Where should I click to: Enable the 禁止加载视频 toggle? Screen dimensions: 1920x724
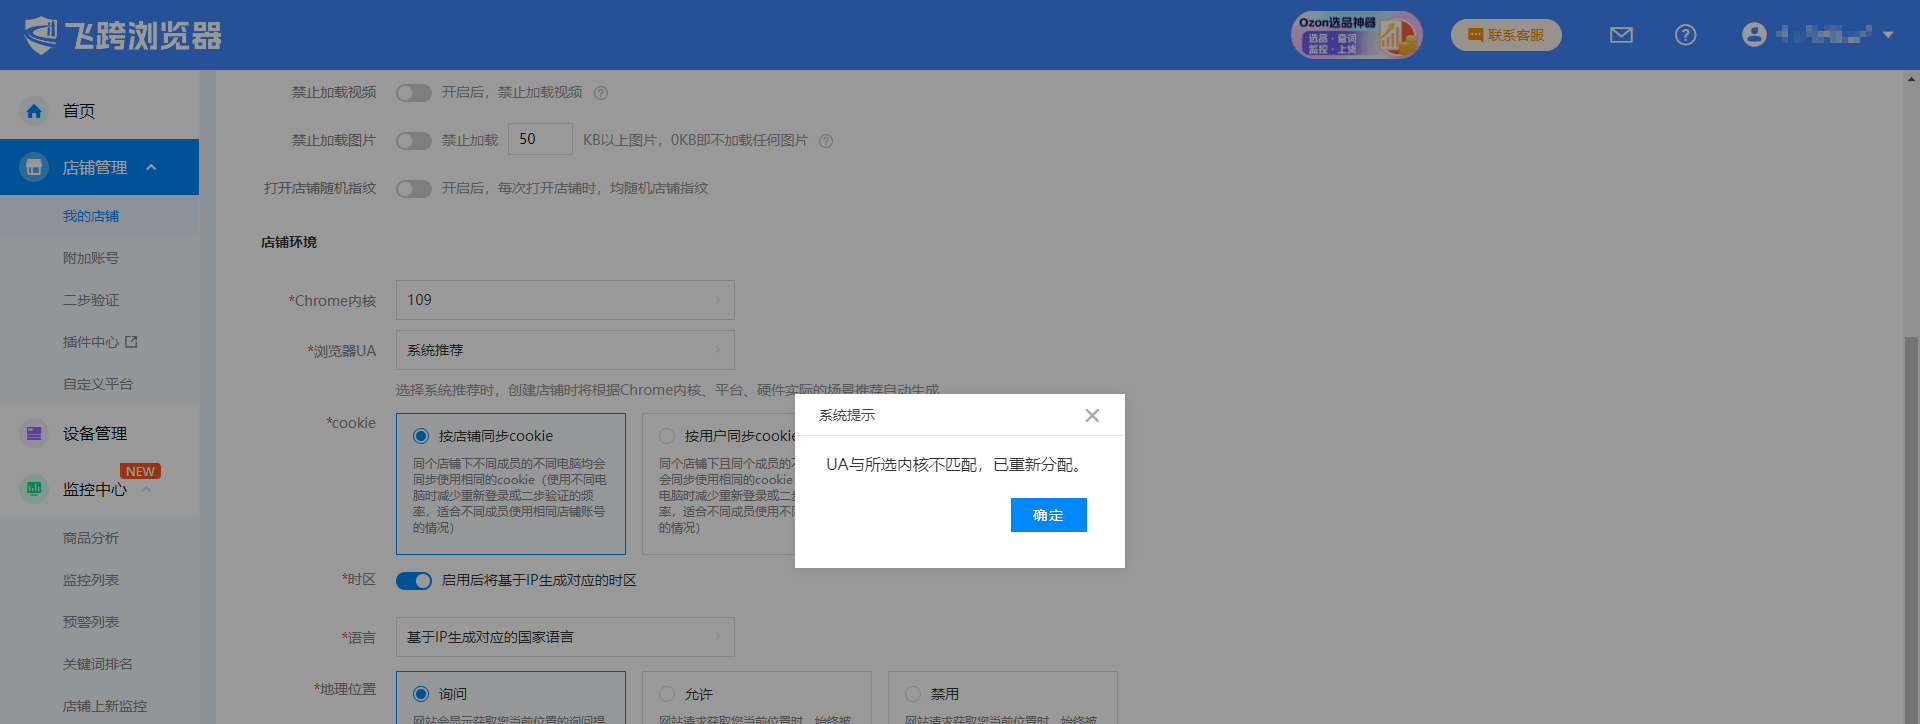tap(413, 93)
